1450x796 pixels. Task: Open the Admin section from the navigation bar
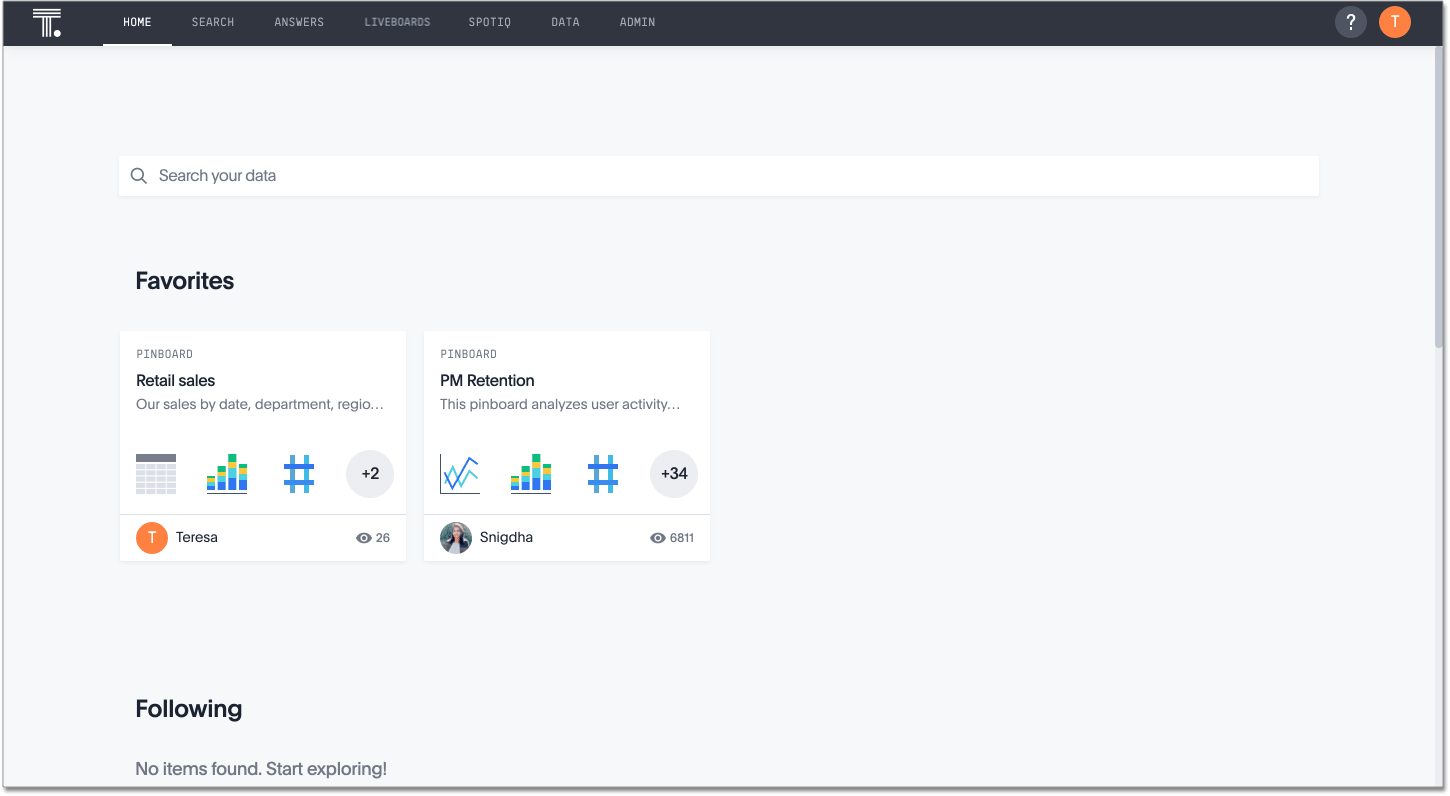point(637,21)
